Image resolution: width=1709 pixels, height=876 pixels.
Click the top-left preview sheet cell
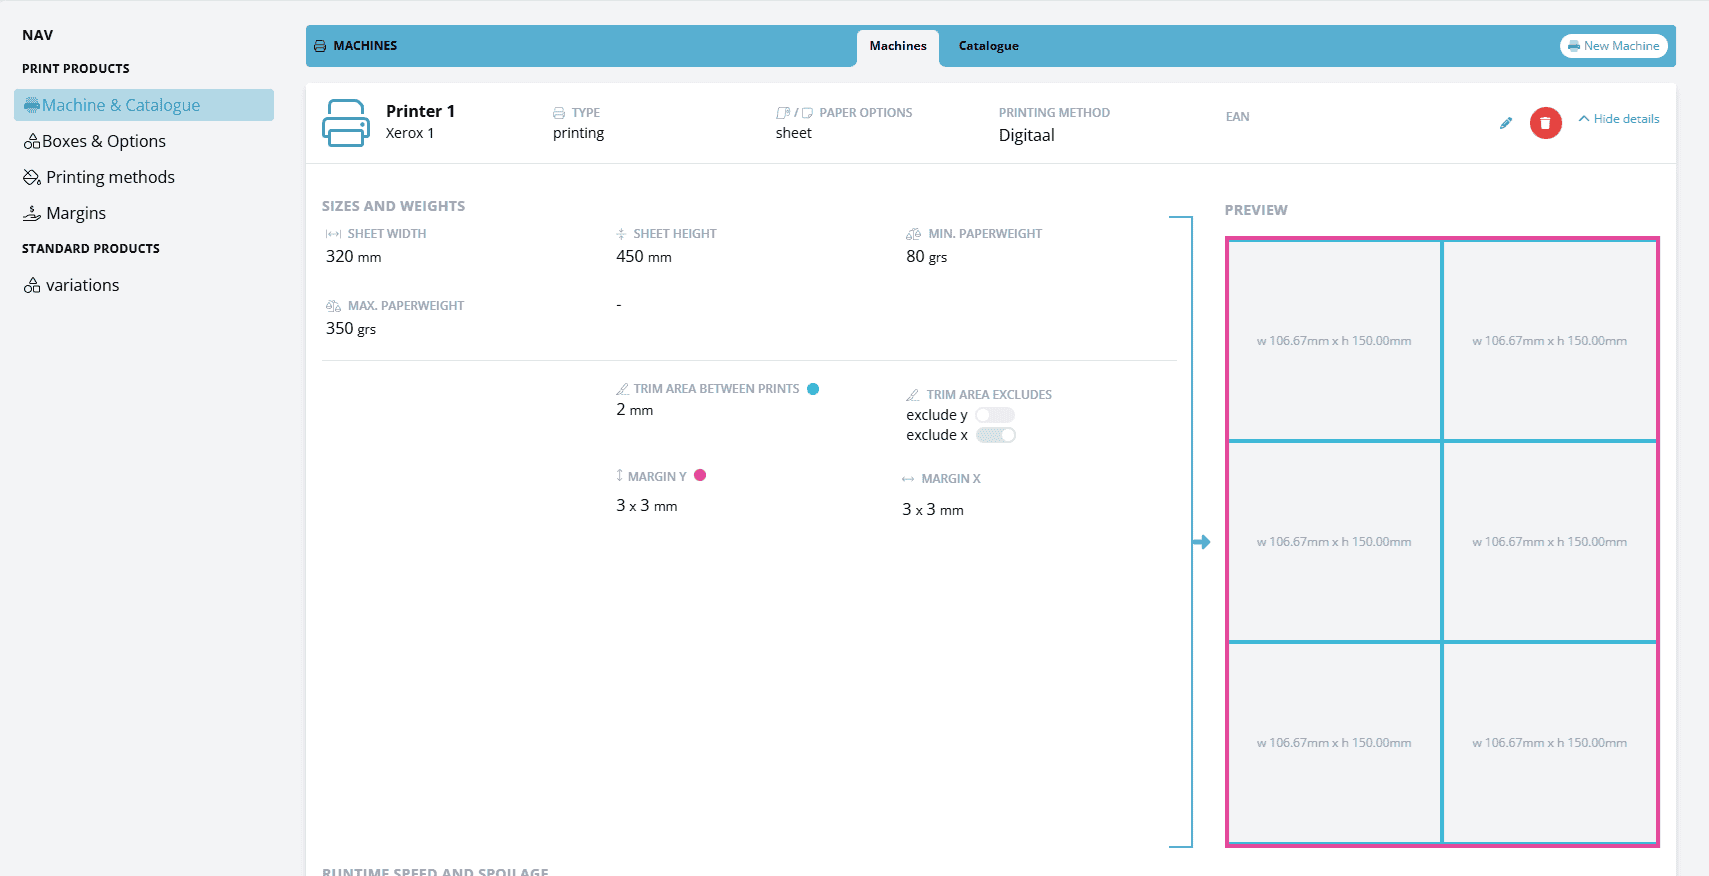[1334, 340]
